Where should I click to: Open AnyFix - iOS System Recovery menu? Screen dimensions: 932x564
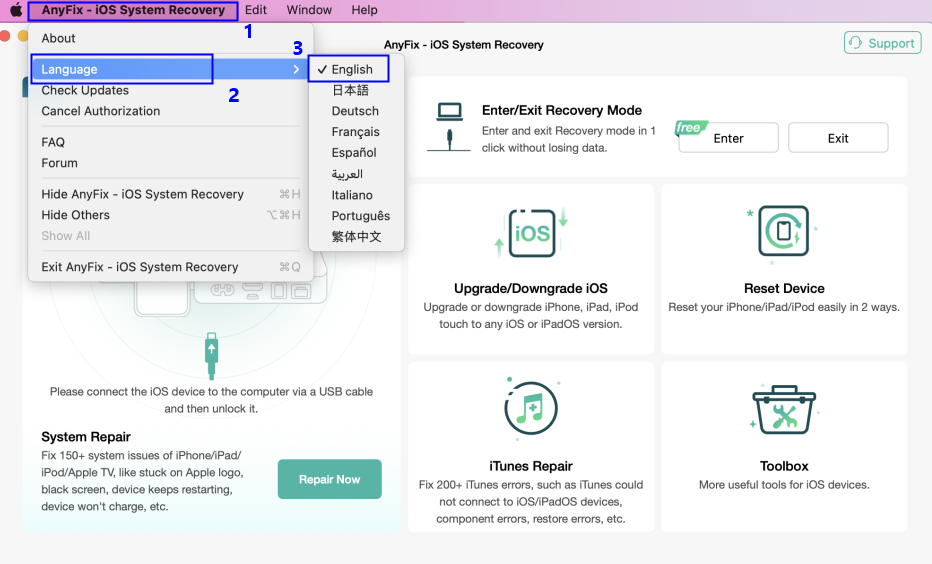(133, 10)
